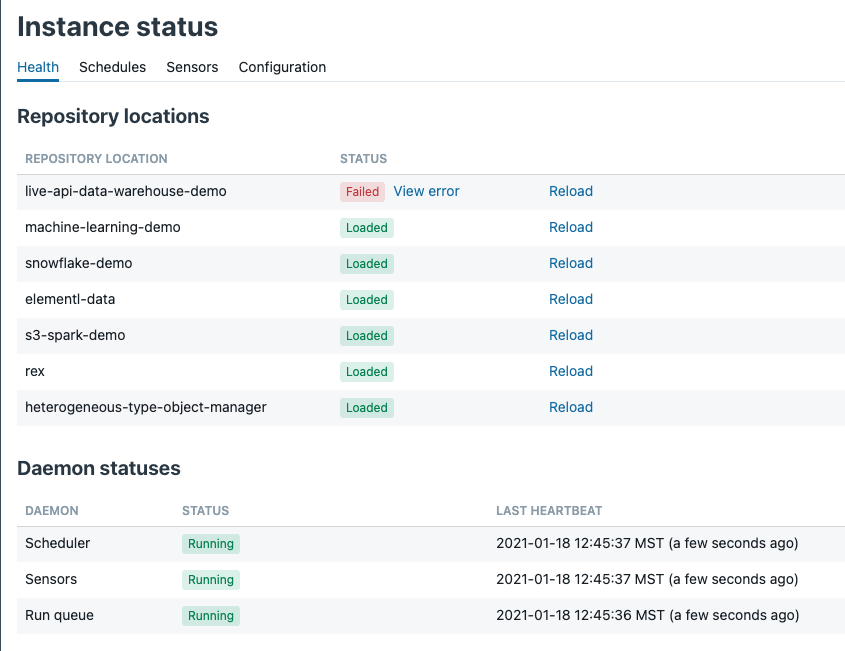Click Running badge for Run queue
The width and height of the screenshot is (845, 651).
click(211, 616)
